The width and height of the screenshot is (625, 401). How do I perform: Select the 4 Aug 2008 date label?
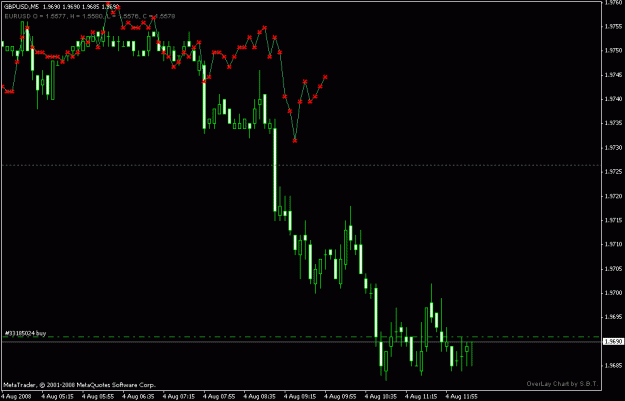[x=17, y=397]
